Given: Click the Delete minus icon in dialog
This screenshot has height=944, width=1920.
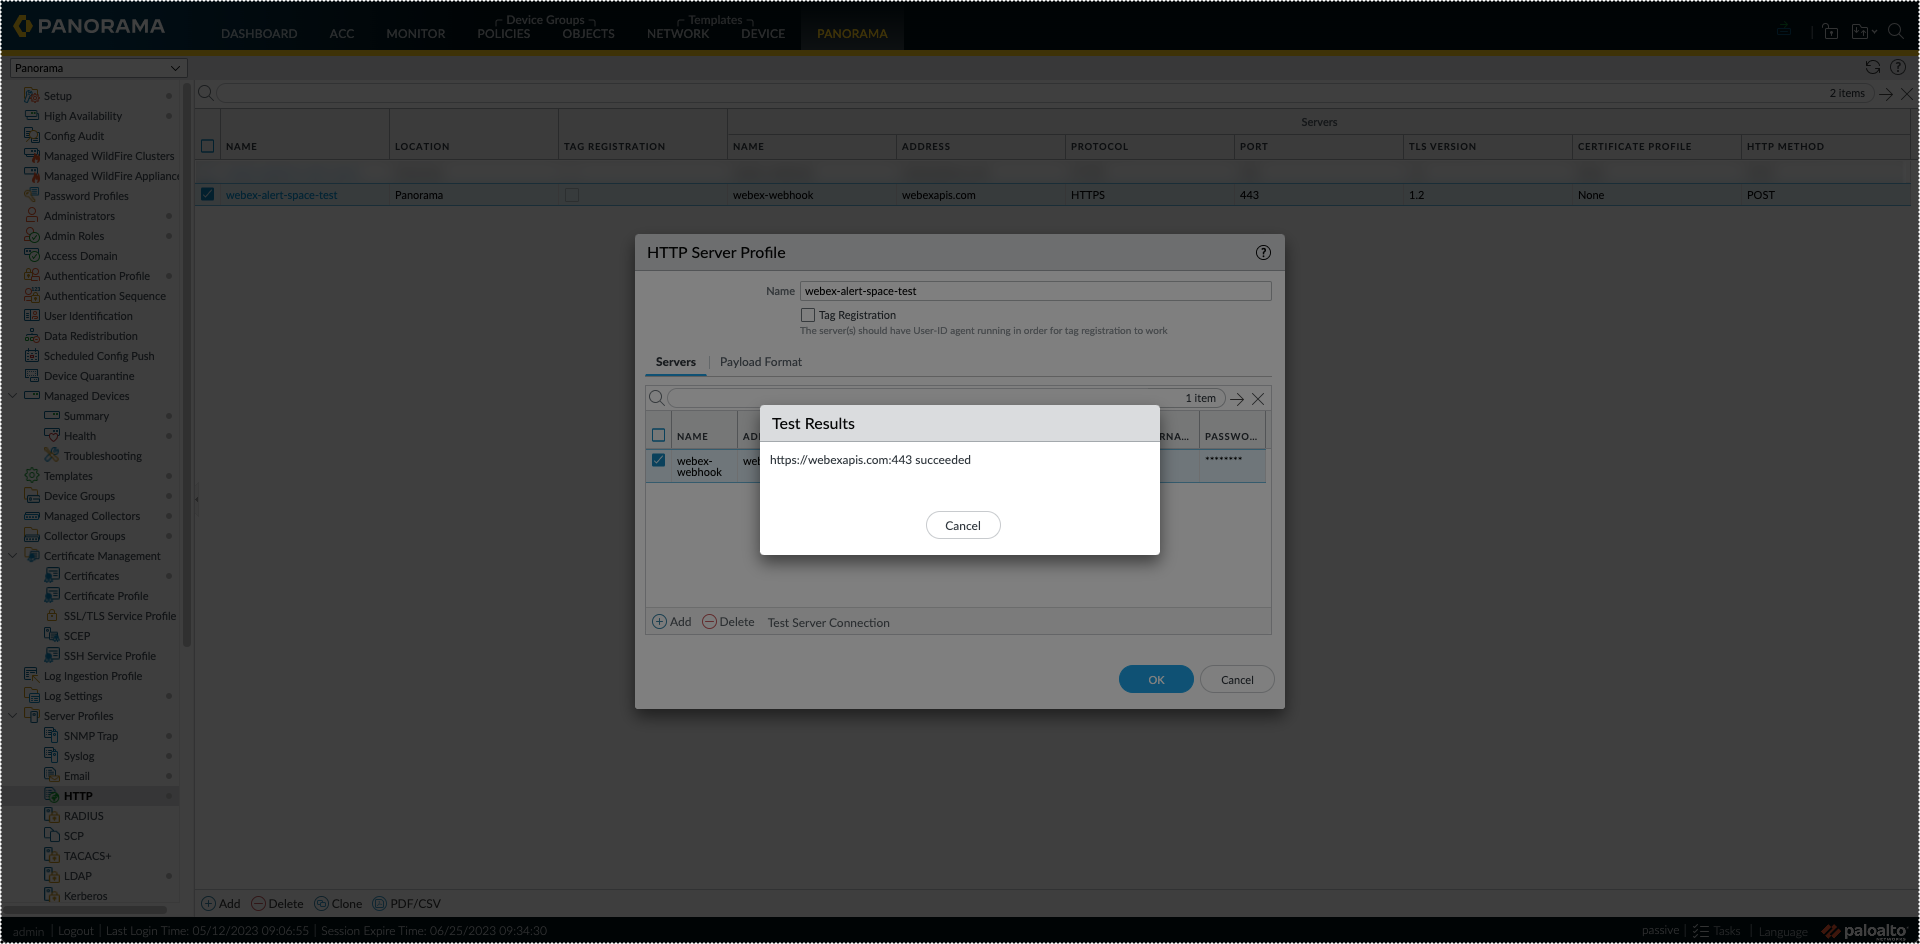Looking at the screenshot, I should [x=709, y=622].
